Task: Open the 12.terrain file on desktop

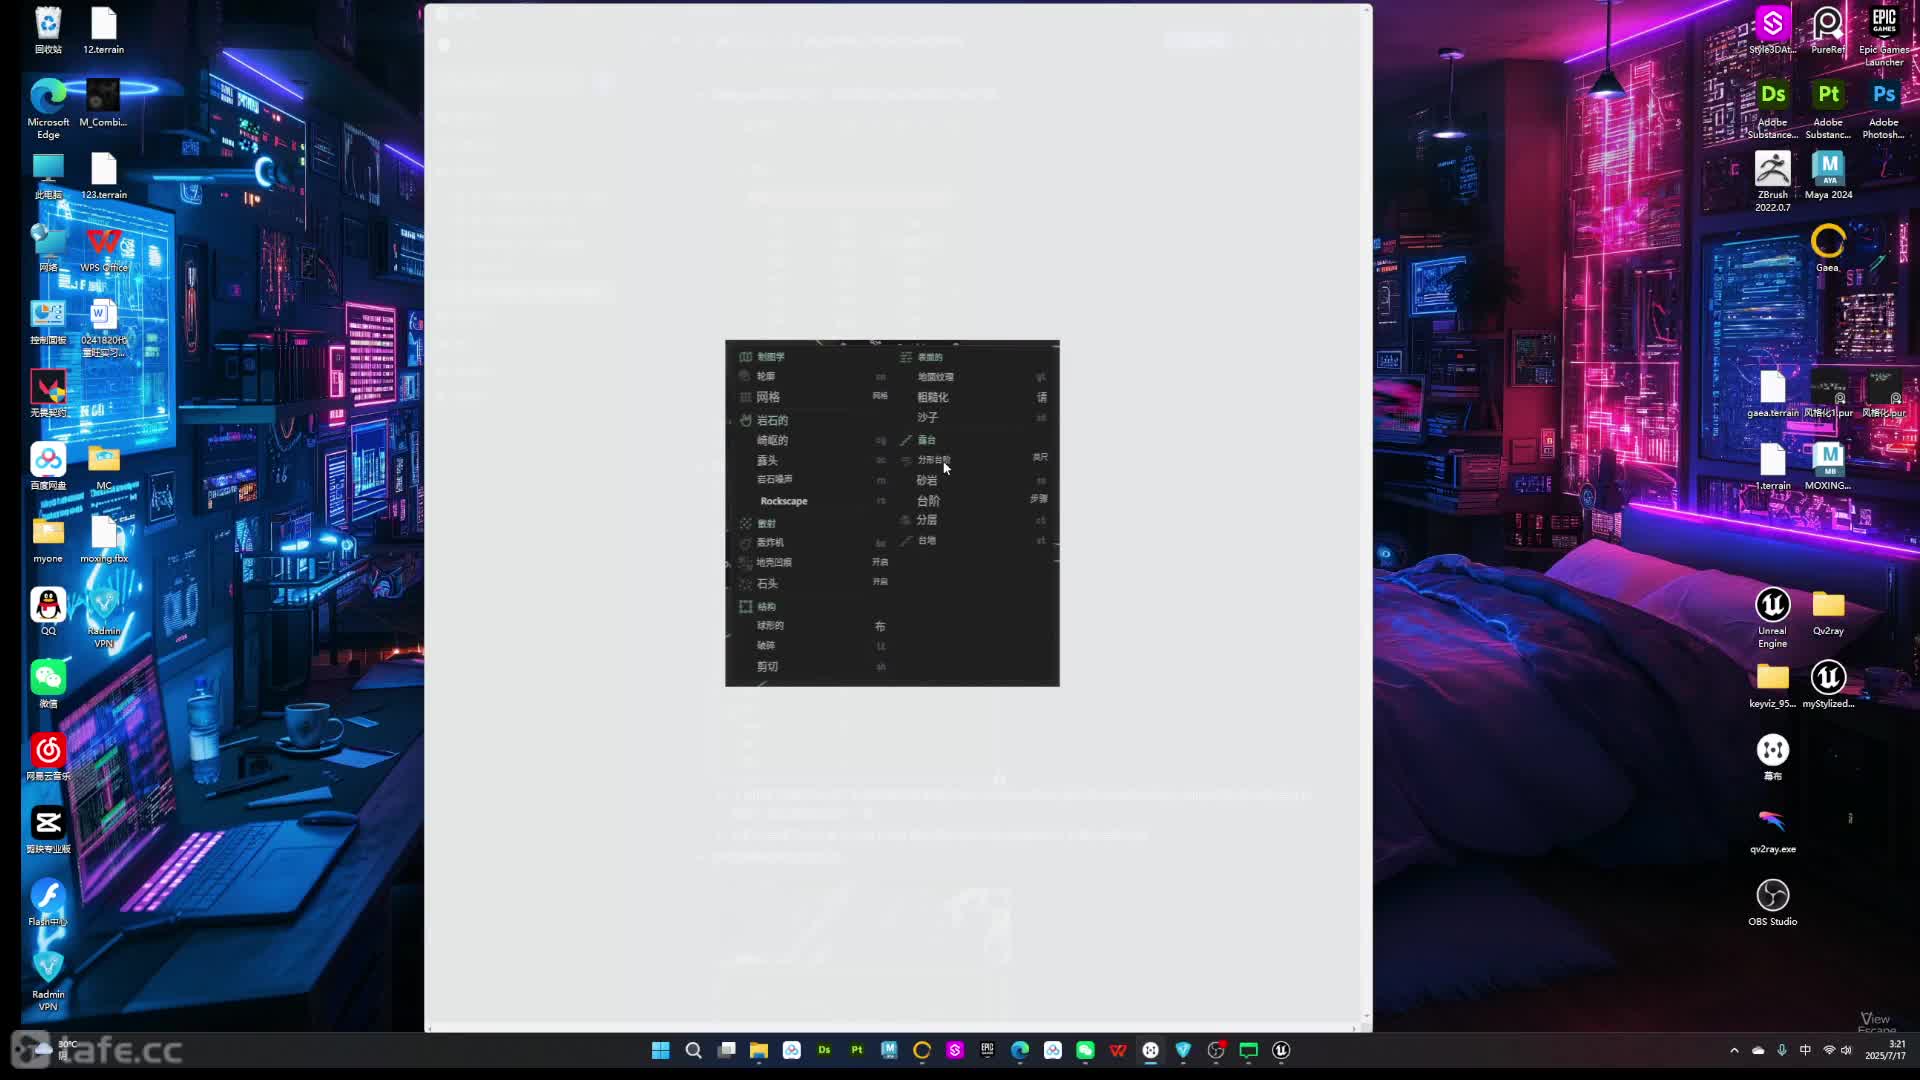Action: (104, 30)
